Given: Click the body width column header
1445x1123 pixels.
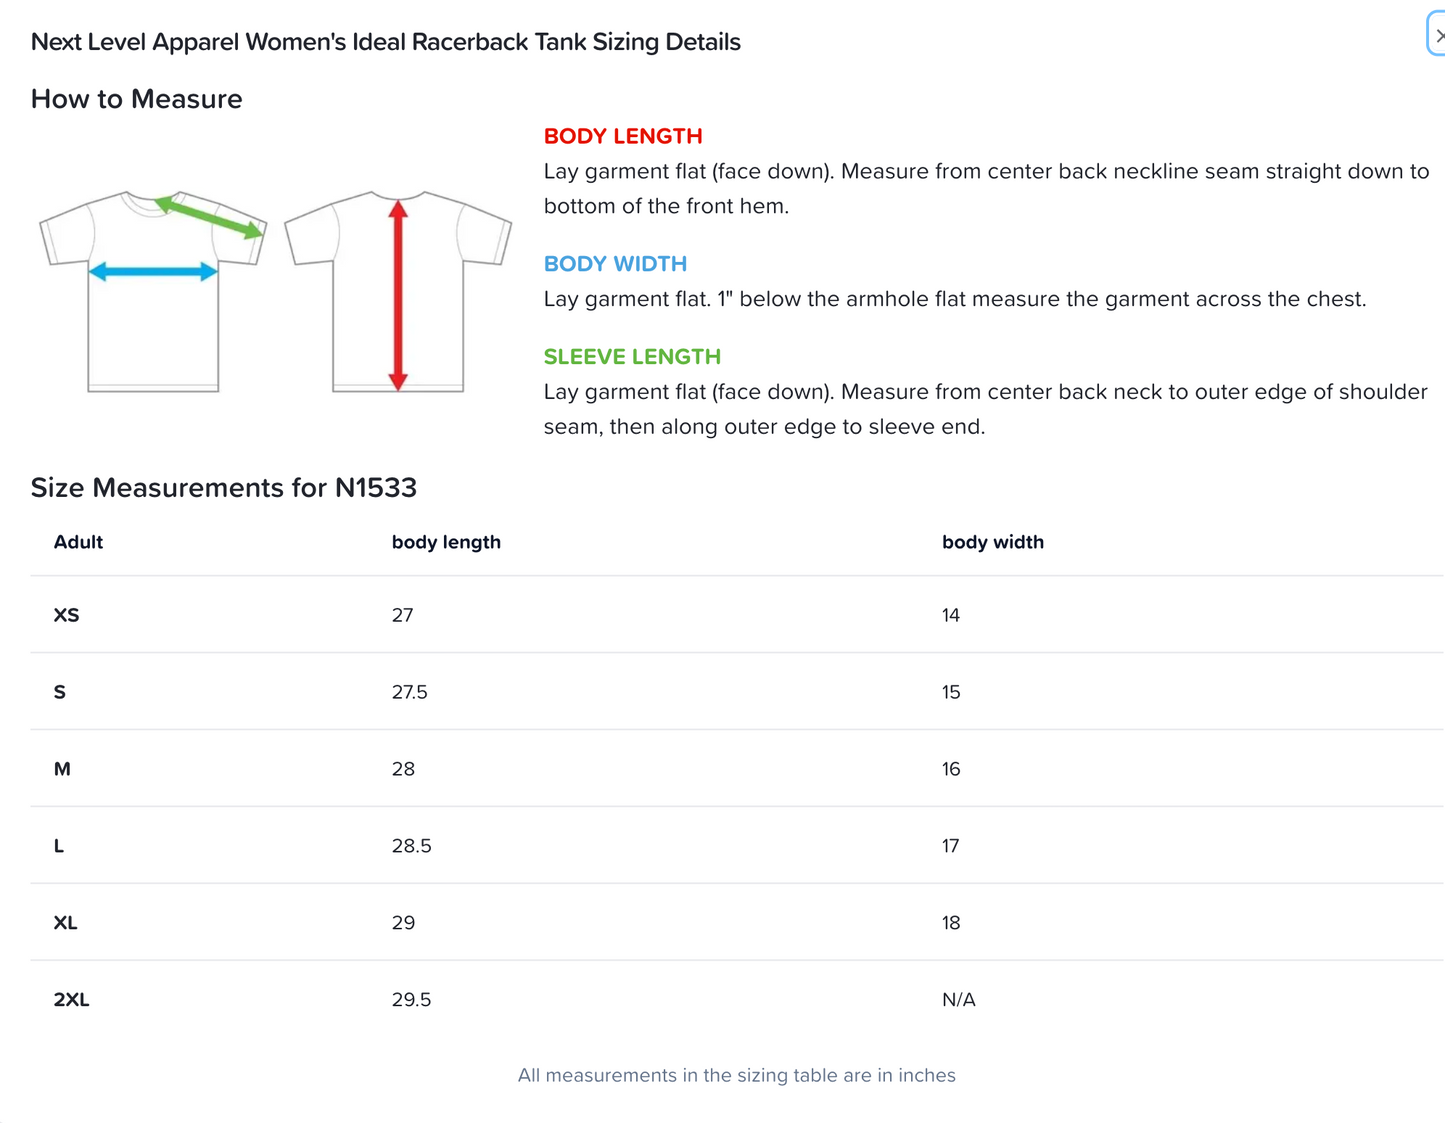Looking at the screenshot, I should click(992, 542).
